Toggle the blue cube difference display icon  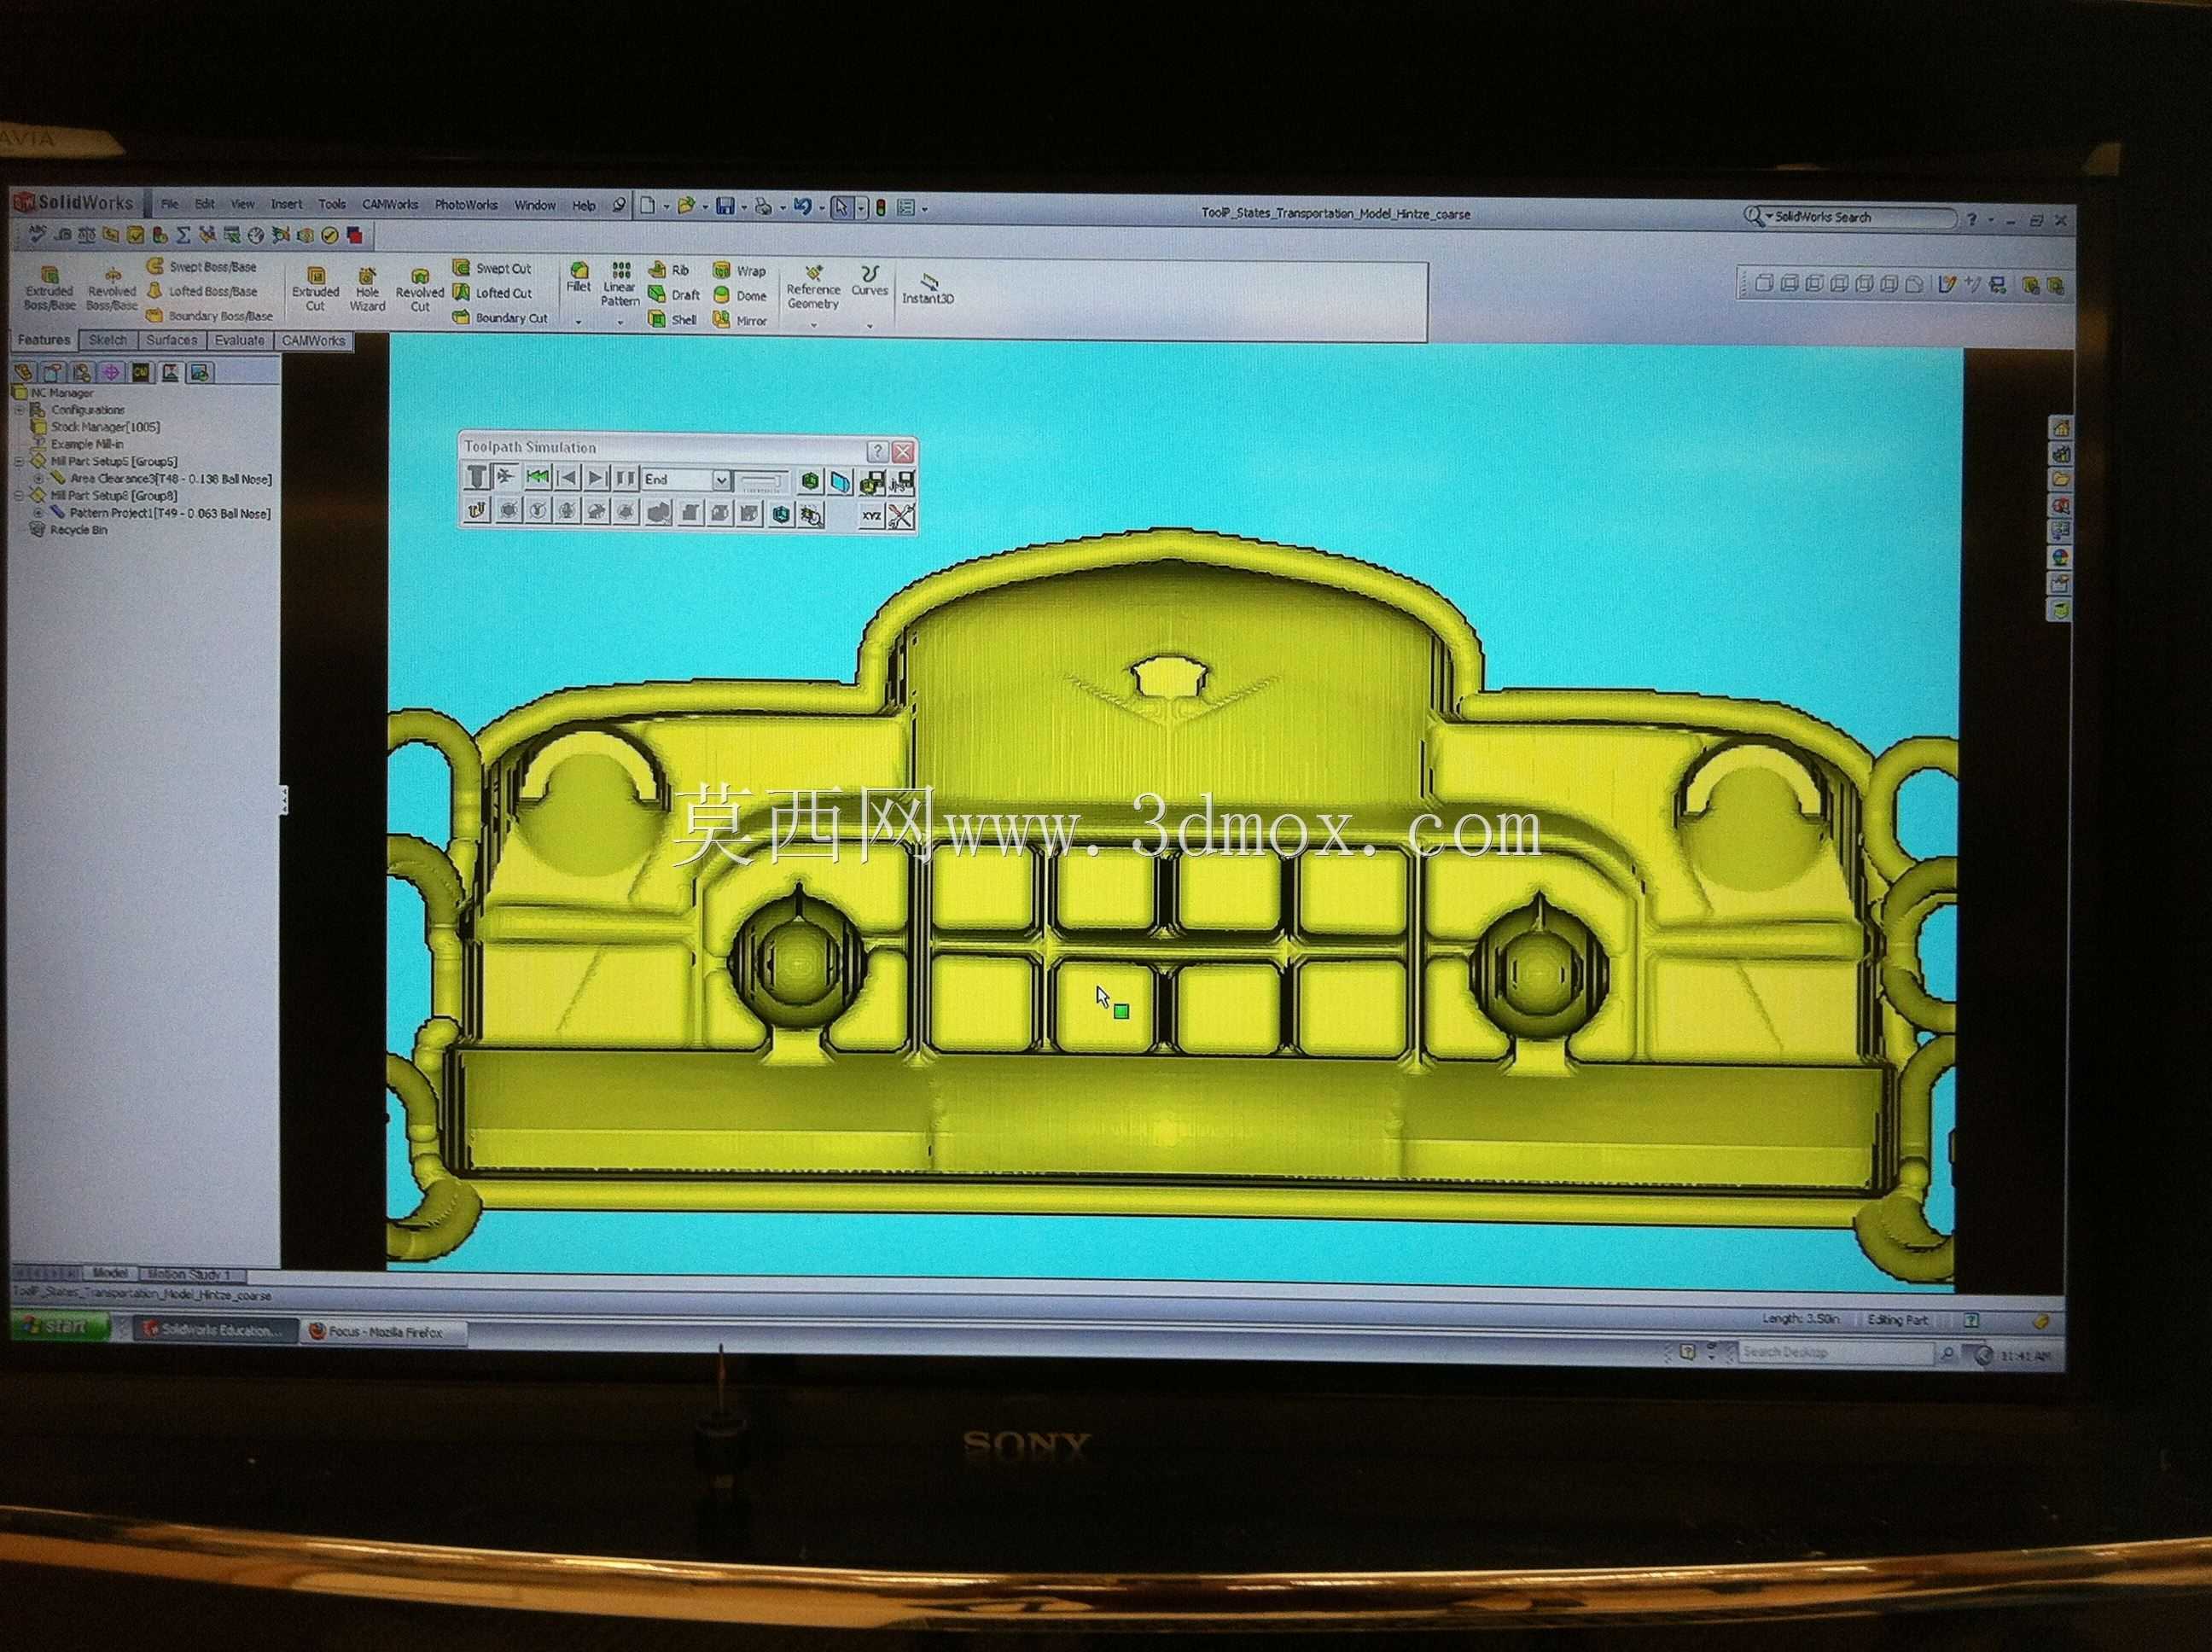pyautogui.click(x=782, y=514)
